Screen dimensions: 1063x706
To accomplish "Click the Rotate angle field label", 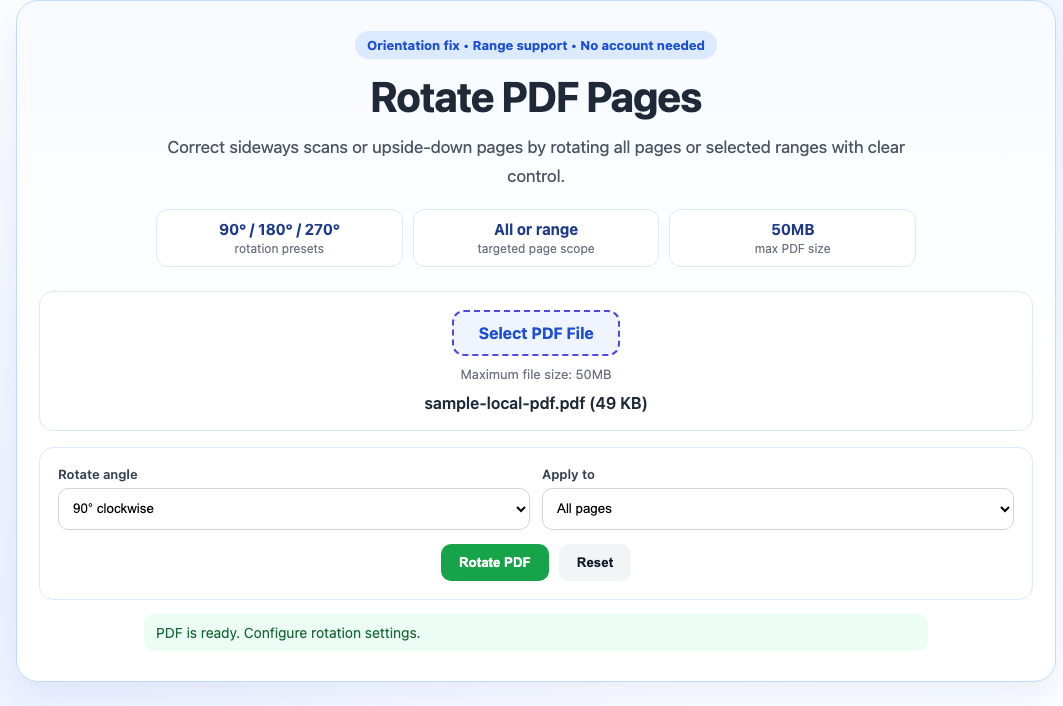I will tap(97, 474).
